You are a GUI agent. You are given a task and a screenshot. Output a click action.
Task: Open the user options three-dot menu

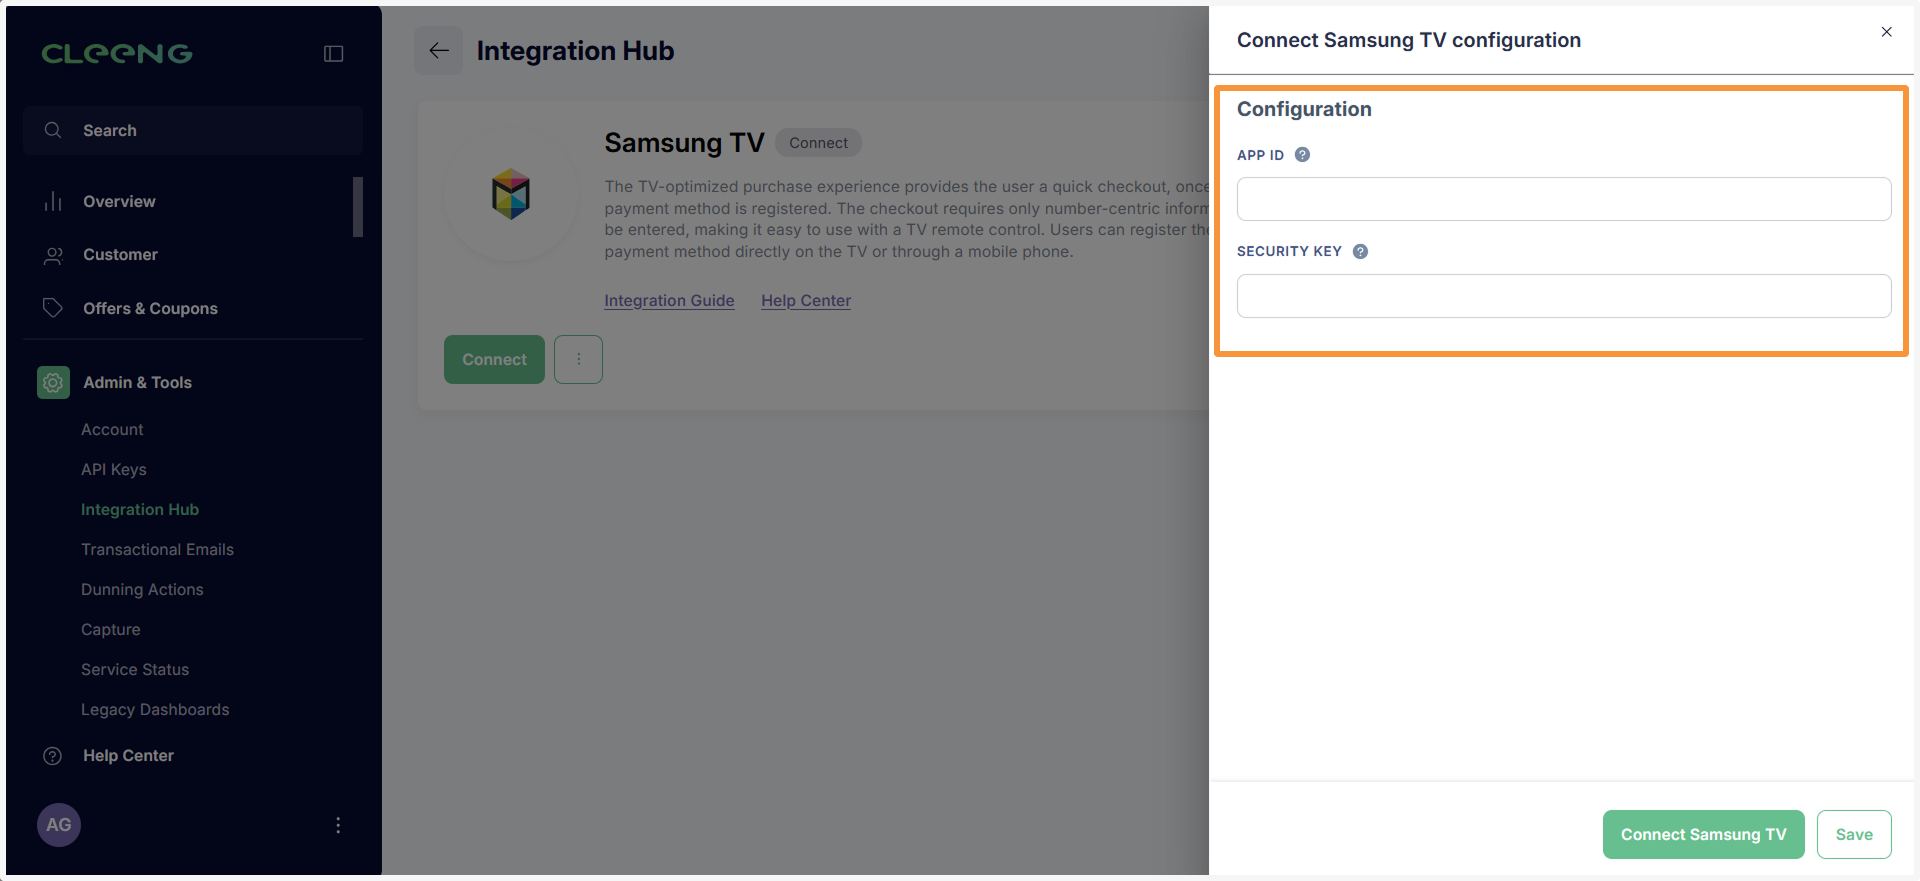tap(338, 825)
